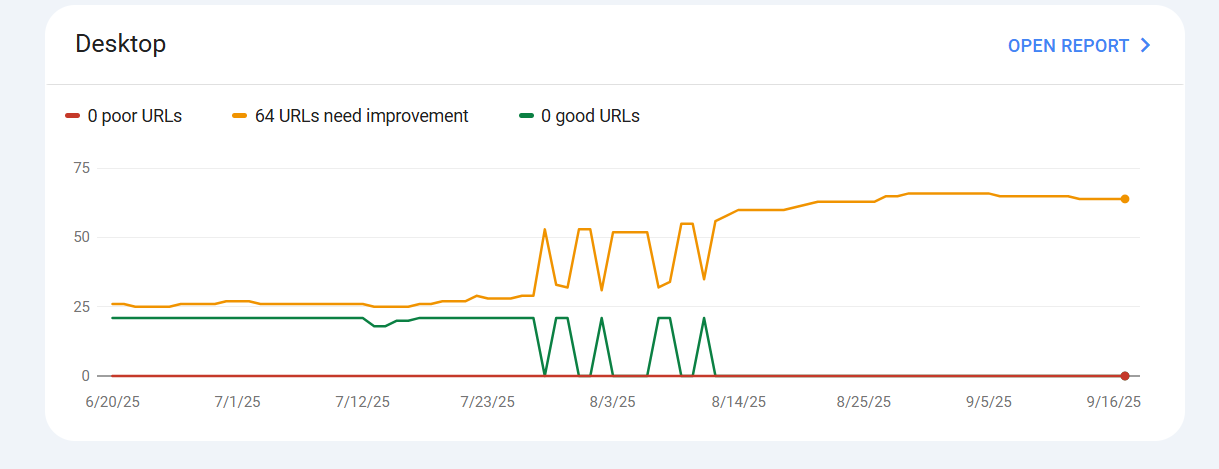Open the Desktop report link

(1079, 46)
